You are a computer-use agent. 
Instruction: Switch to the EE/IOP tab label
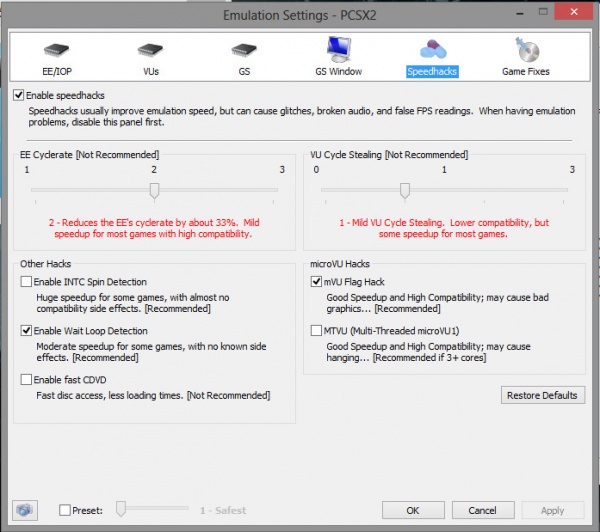[57, 72]
